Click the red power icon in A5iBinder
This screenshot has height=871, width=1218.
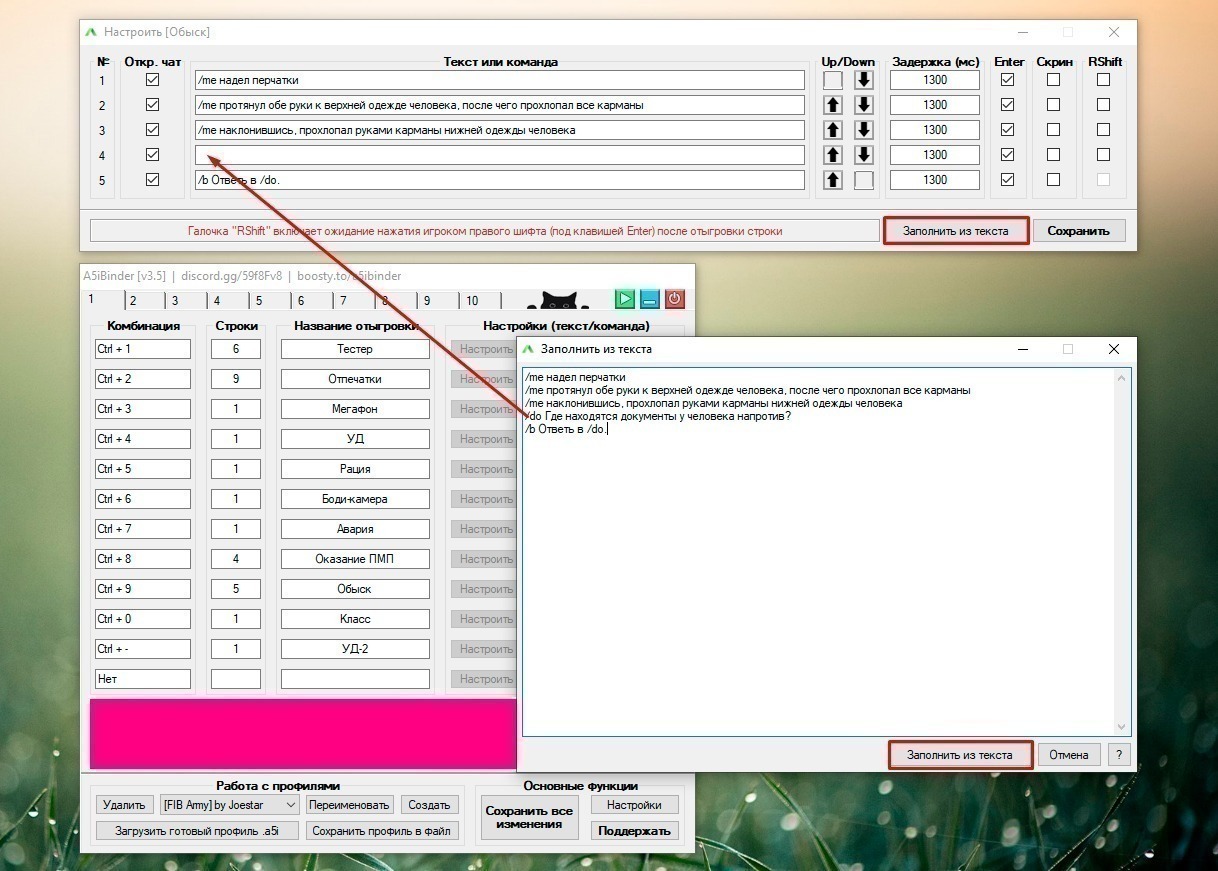point(675,299)
